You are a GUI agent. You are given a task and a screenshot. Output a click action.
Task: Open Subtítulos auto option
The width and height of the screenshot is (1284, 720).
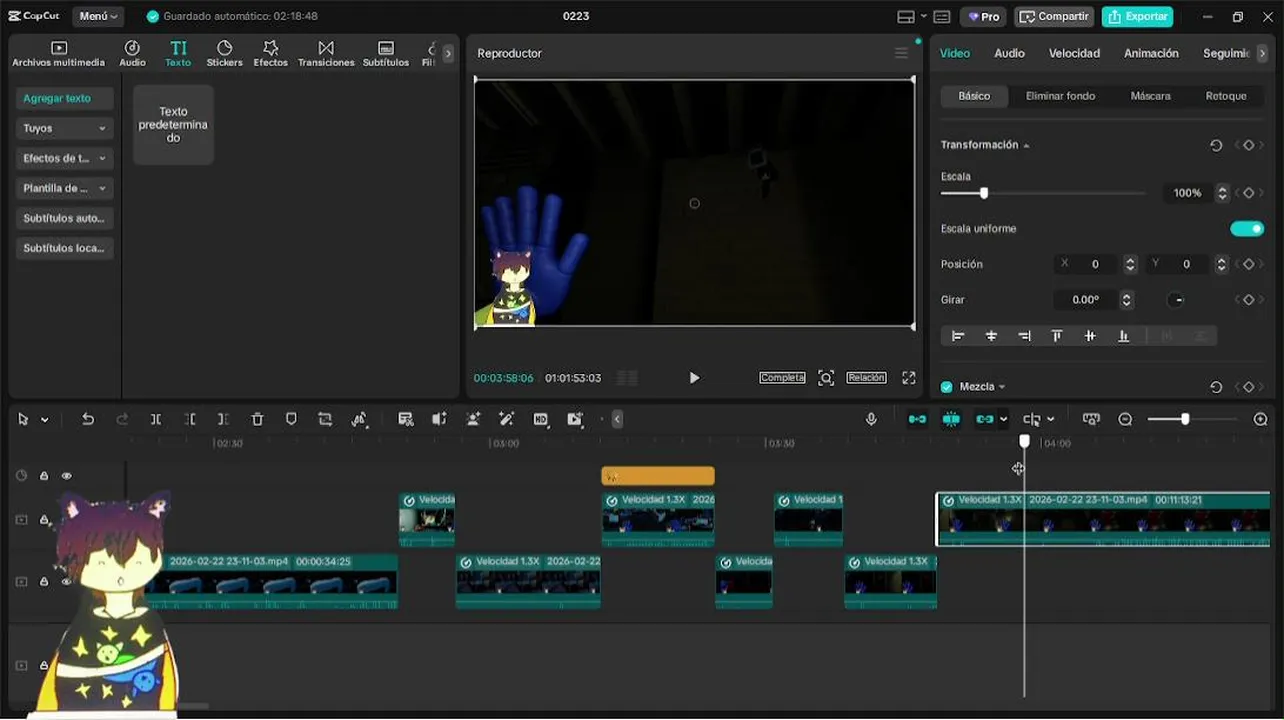pyautogui.click(x=65, y=218)
